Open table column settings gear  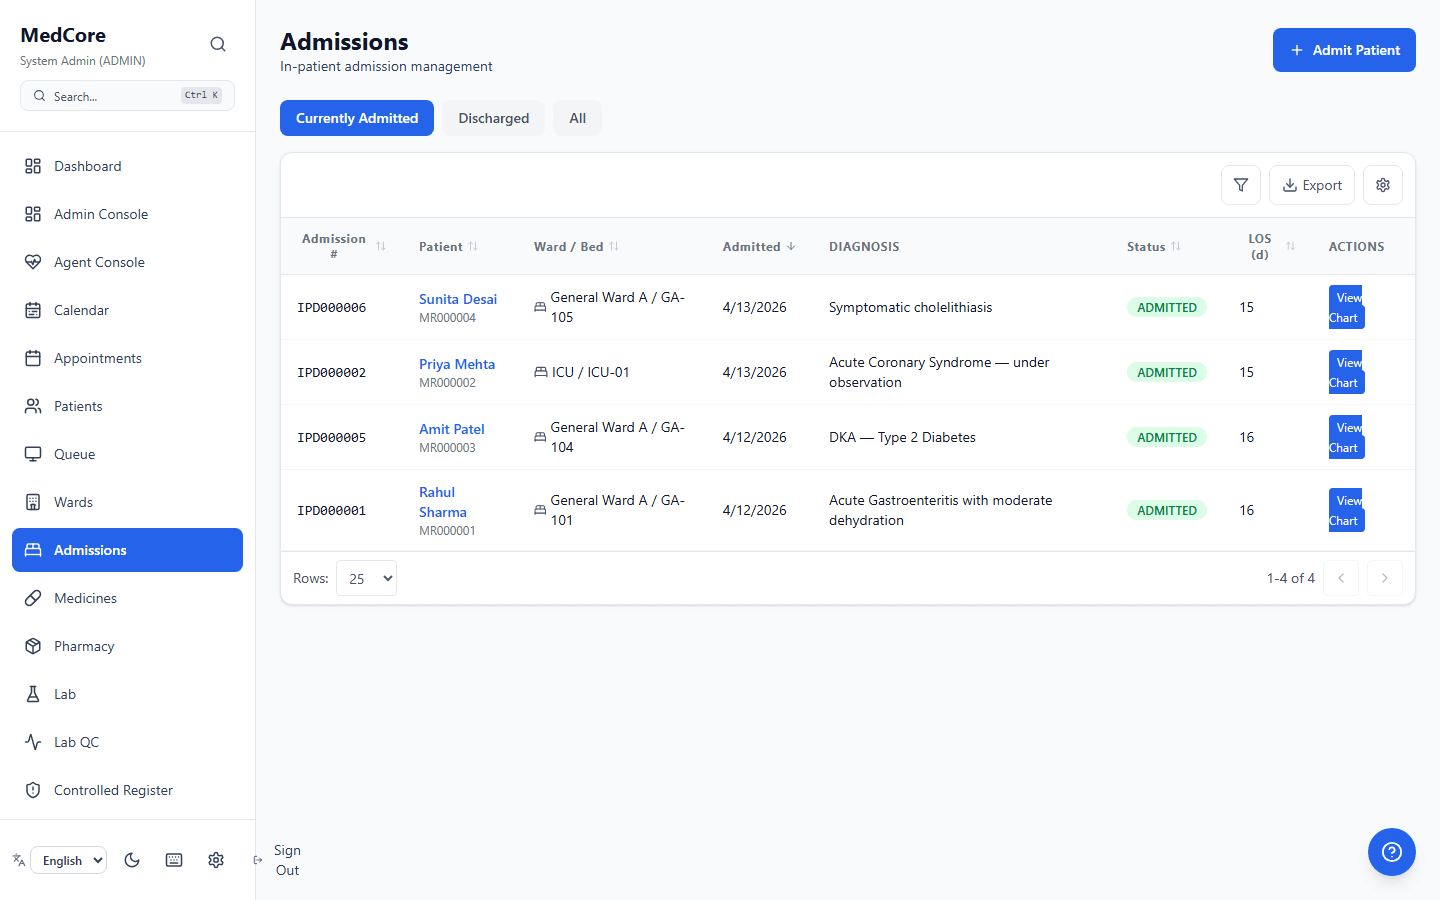click(1383, 185)
